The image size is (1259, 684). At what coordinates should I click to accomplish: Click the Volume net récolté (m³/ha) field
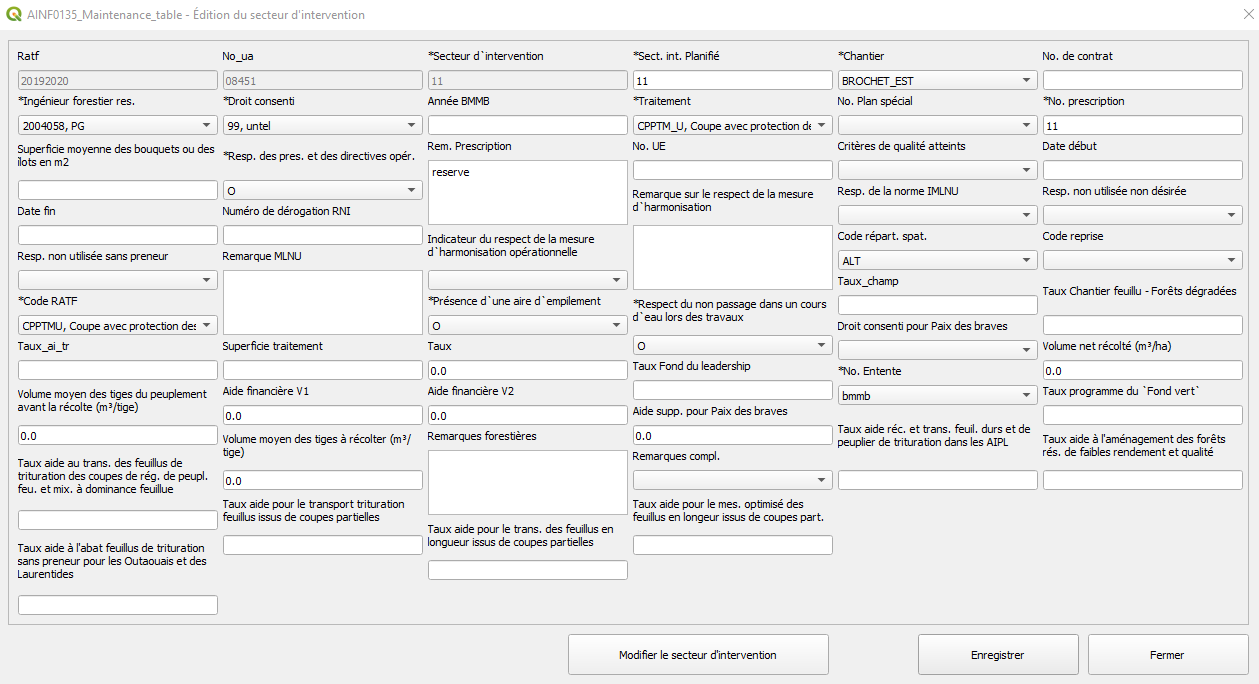click(1143, 370)
